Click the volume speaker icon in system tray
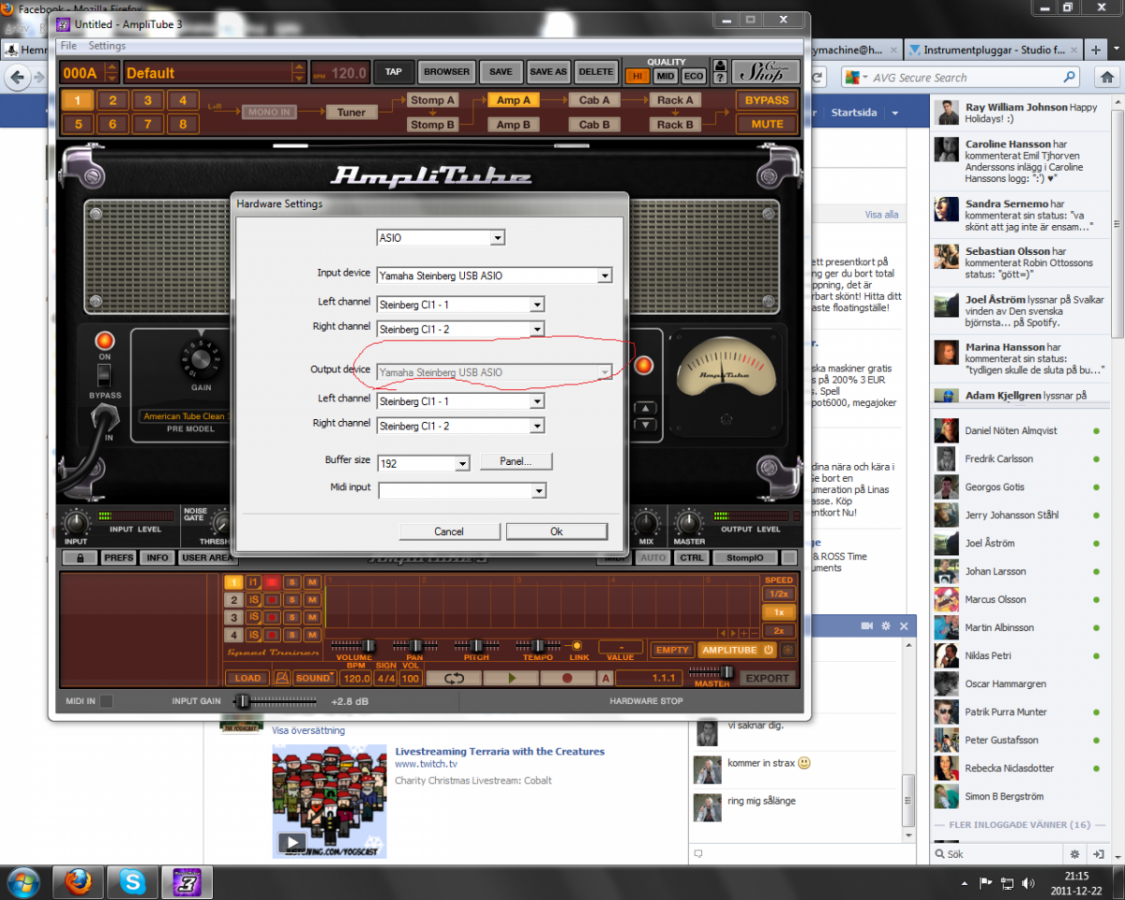This screenshot has height=900, width=1125. 1028,883
